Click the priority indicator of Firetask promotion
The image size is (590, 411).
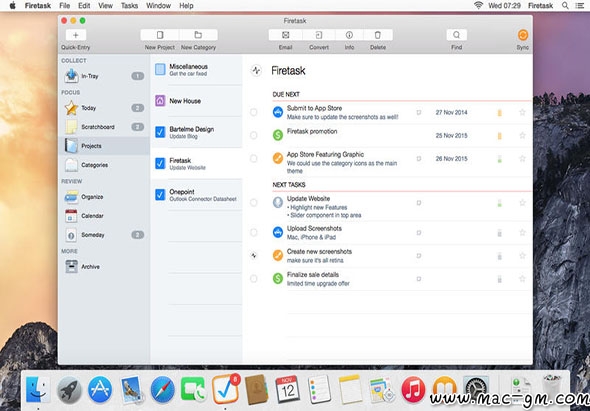pyautogui.click(x=500, y=135)
